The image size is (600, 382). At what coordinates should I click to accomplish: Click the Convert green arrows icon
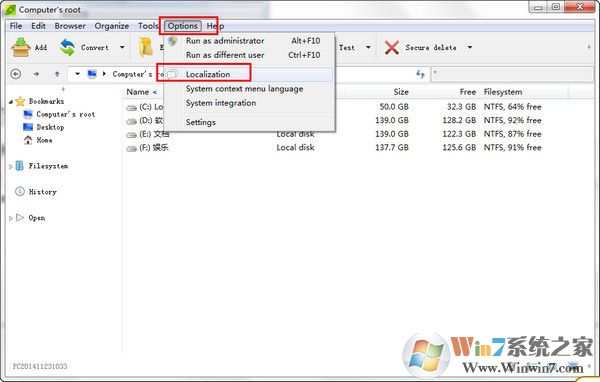67,47
